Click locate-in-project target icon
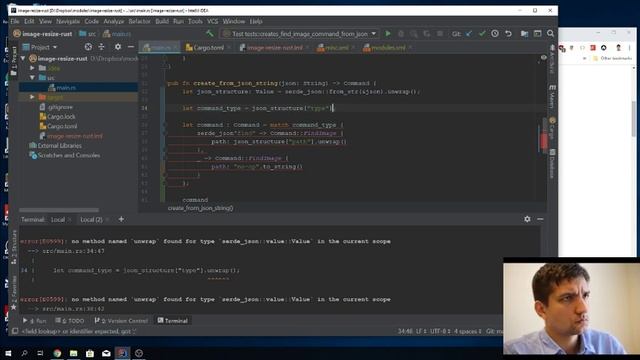The height and width of the screenshot is (360, 640). (88, 47)
